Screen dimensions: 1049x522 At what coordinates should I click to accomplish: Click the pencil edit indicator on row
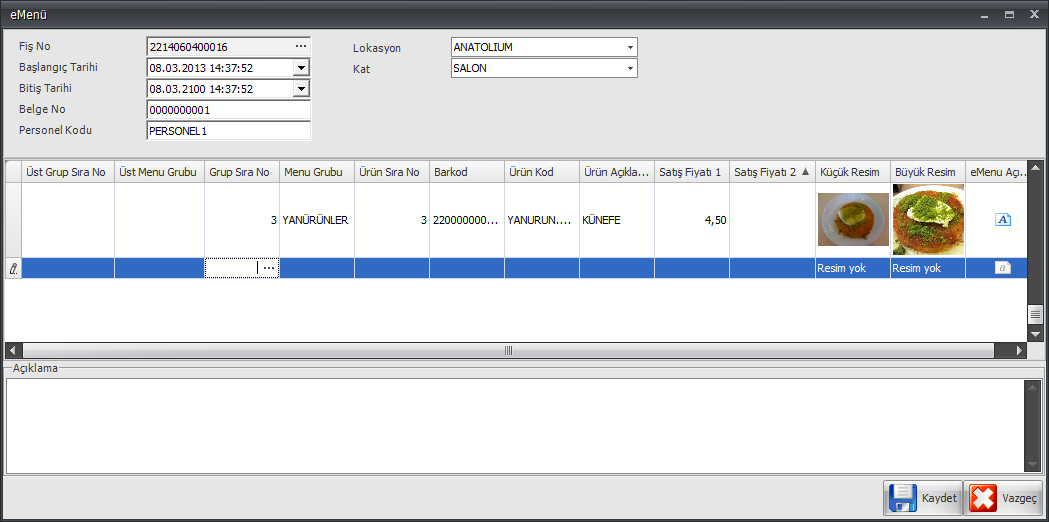pos(13,268)
